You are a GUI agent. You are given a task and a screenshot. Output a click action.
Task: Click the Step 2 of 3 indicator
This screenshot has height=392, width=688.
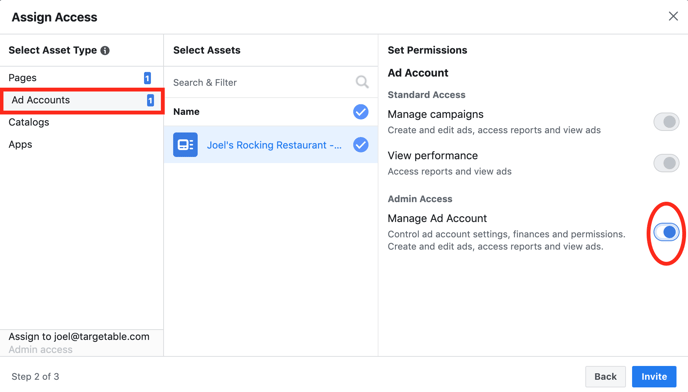[35, 377]
